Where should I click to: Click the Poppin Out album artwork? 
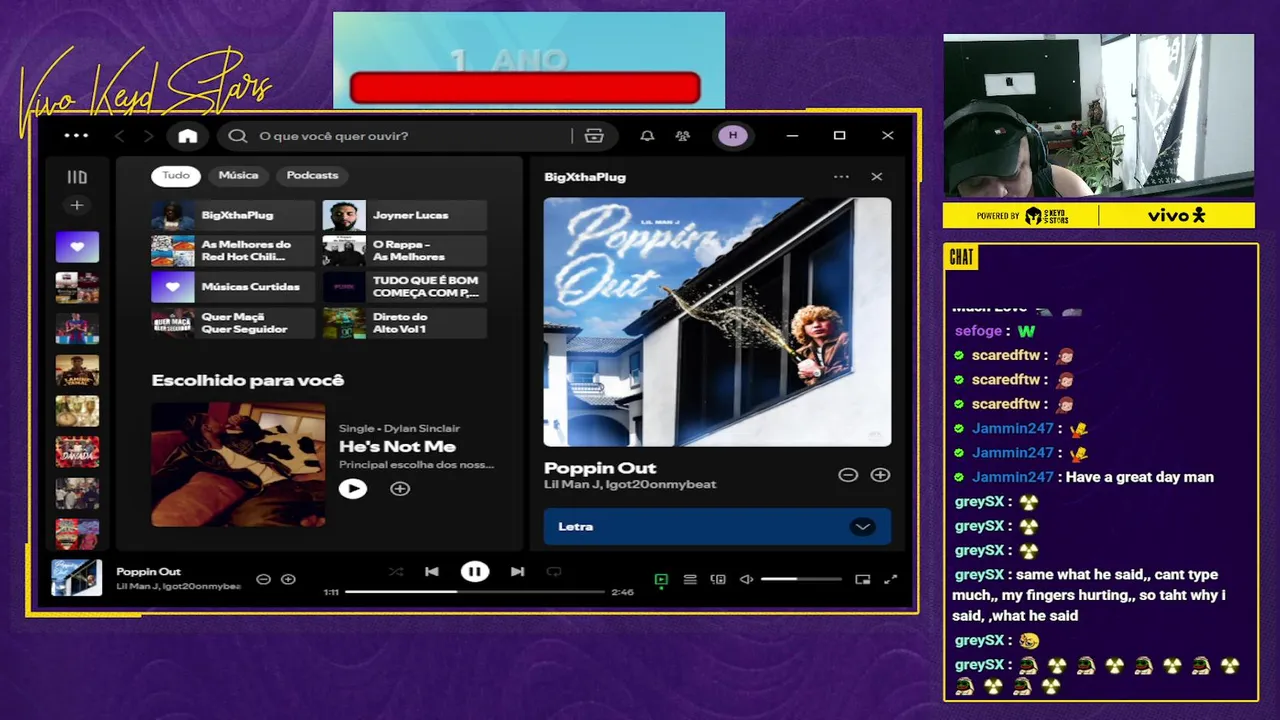[717, 322]
